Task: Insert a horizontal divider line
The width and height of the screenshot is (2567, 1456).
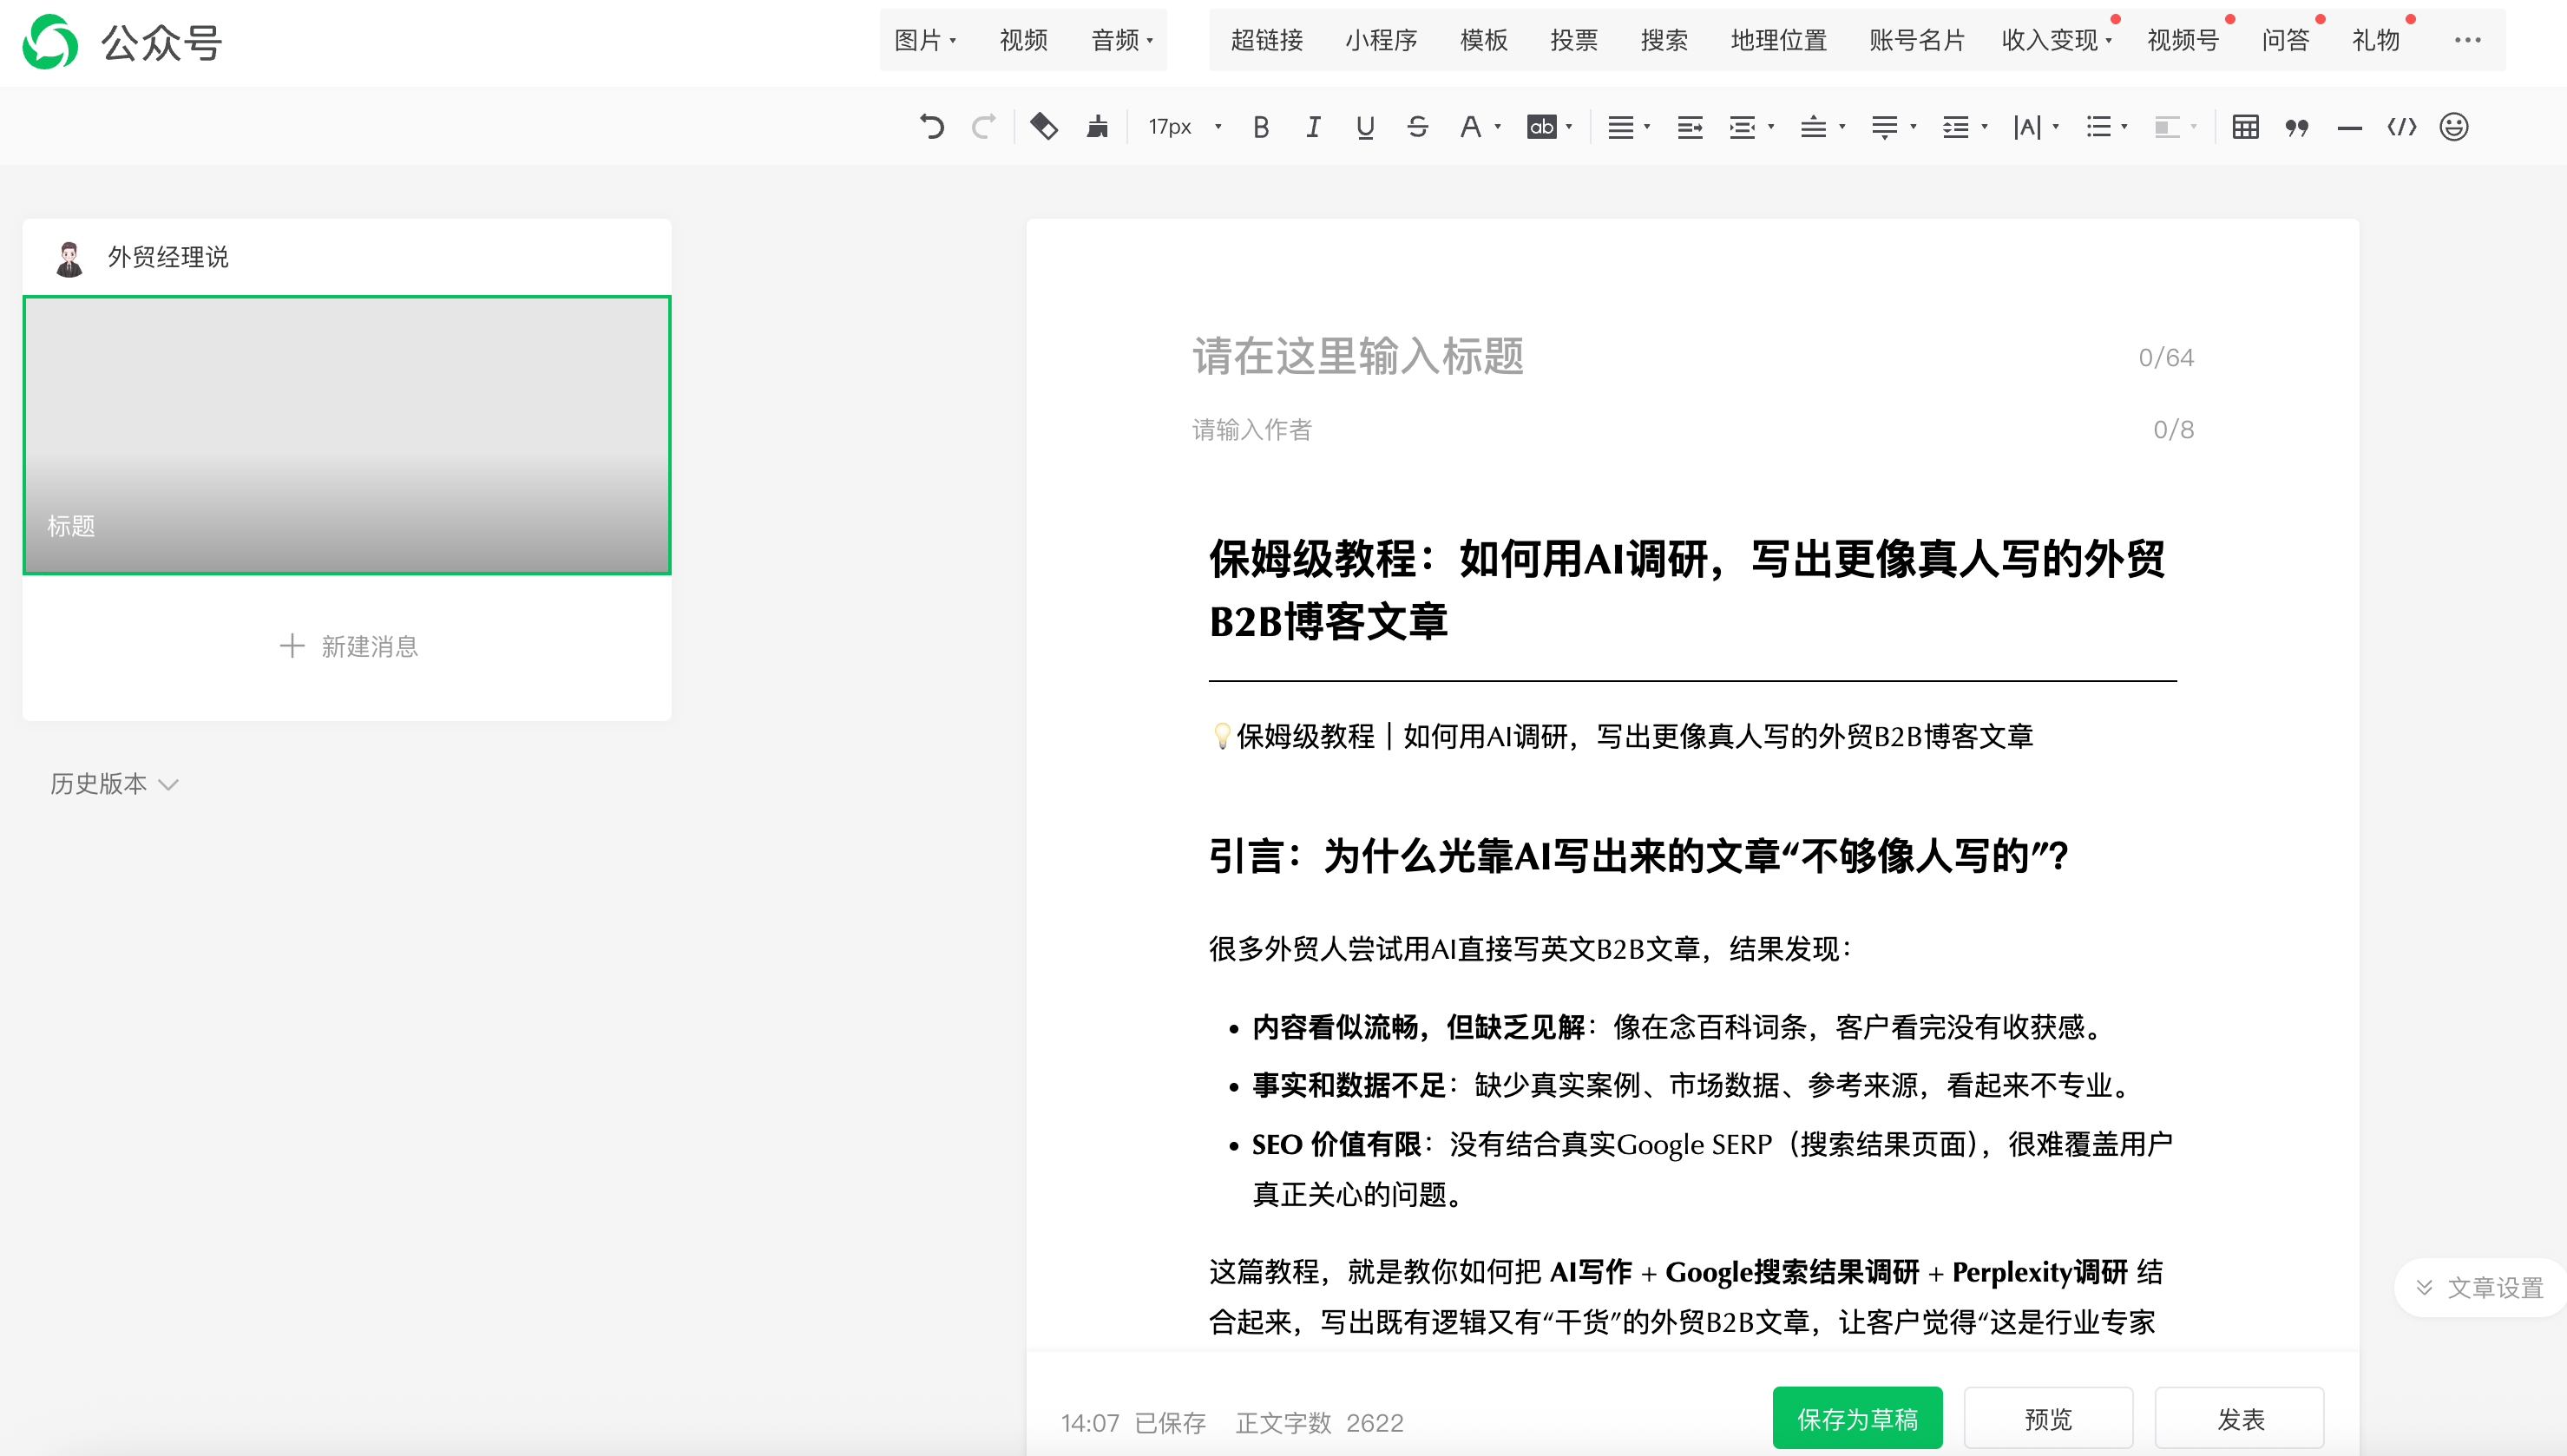Action: [2349, 128]
